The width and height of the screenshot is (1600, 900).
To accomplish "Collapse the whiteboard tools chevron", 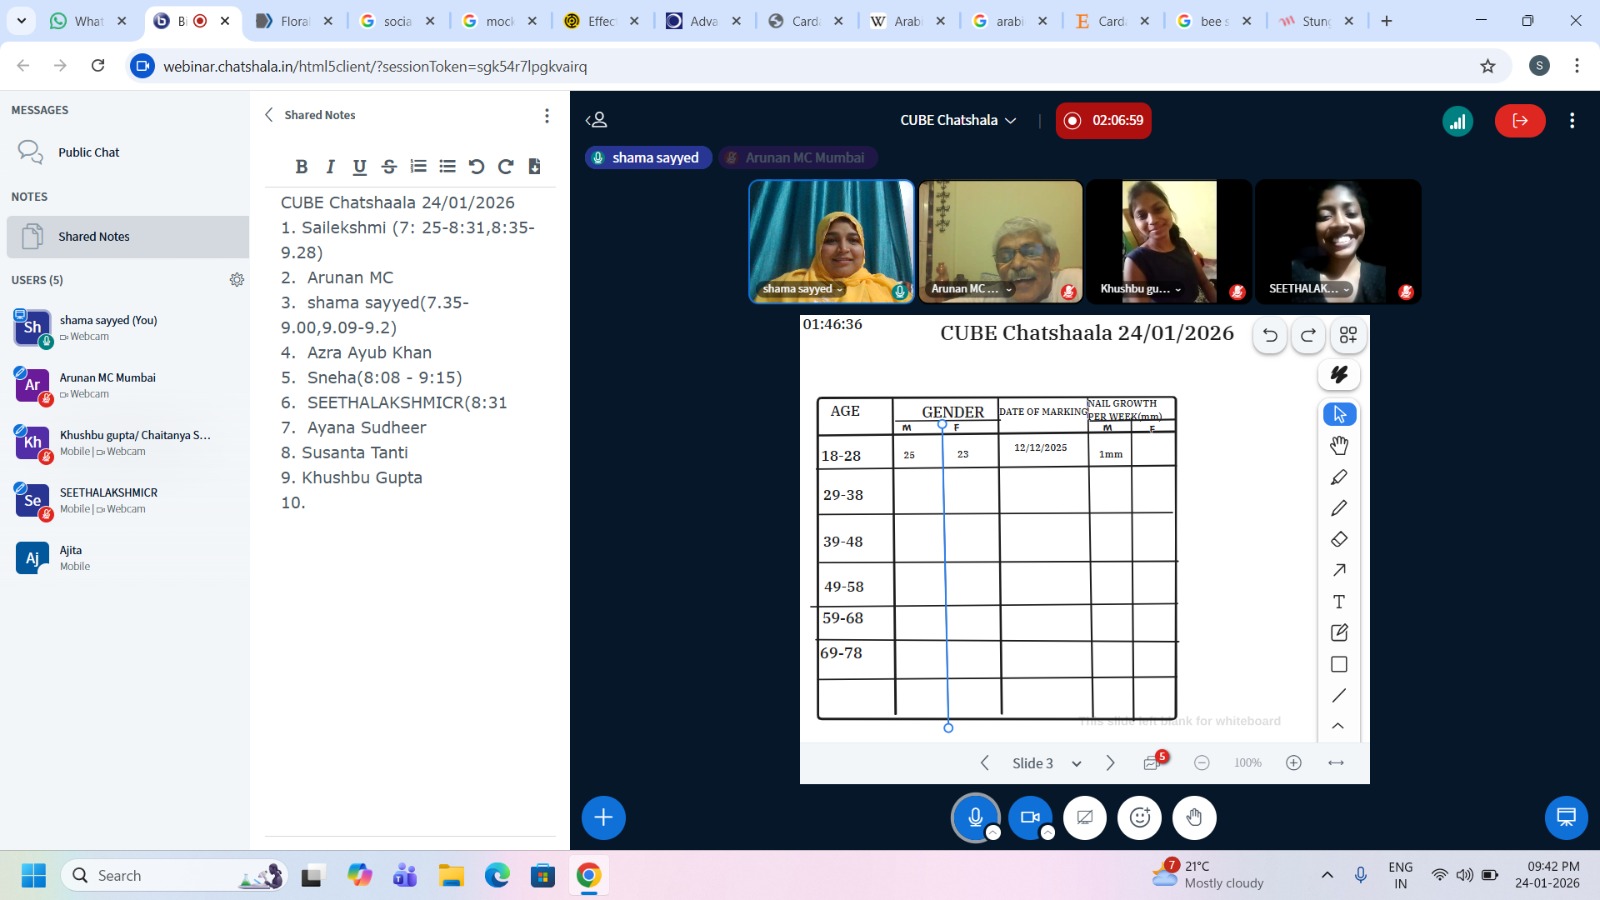I will [x=1338, y=726].
